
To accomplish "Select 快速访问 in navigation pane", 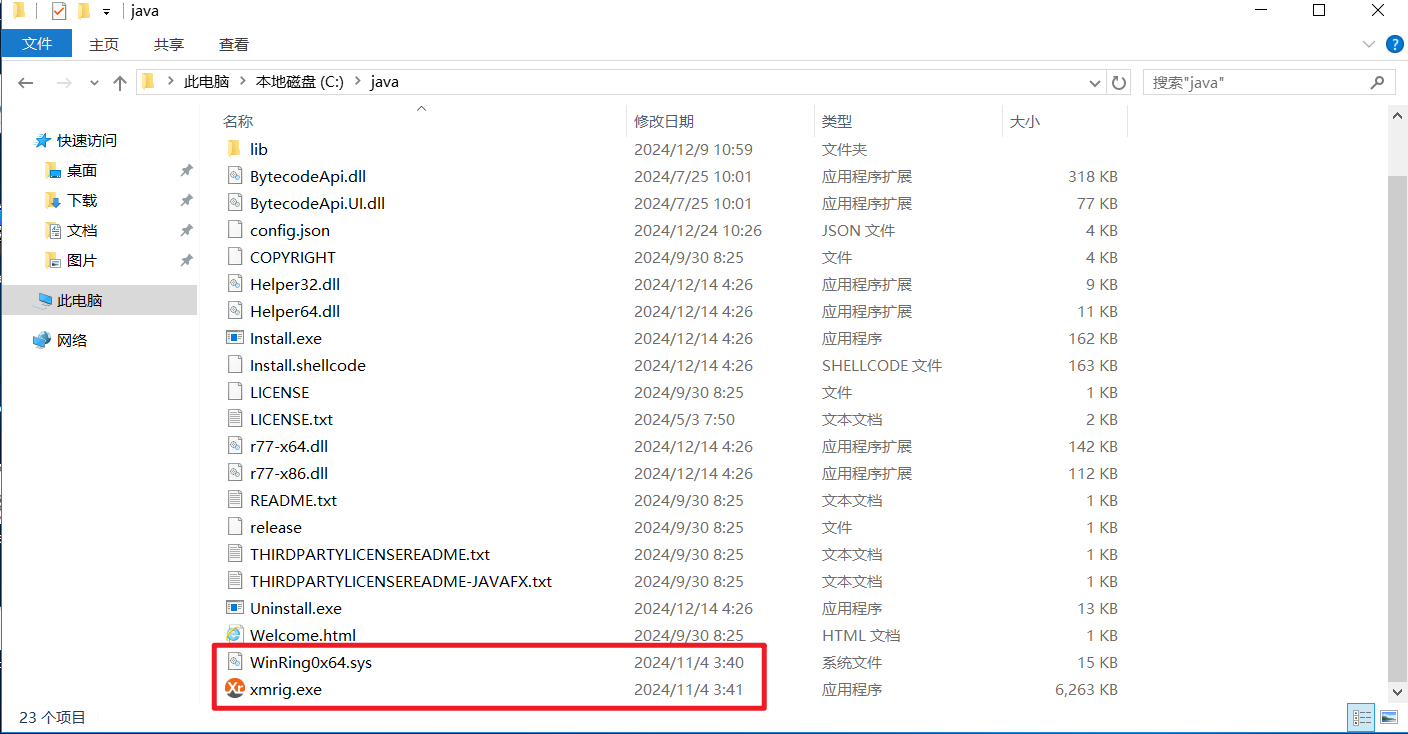I will click(x=86, y=141).
